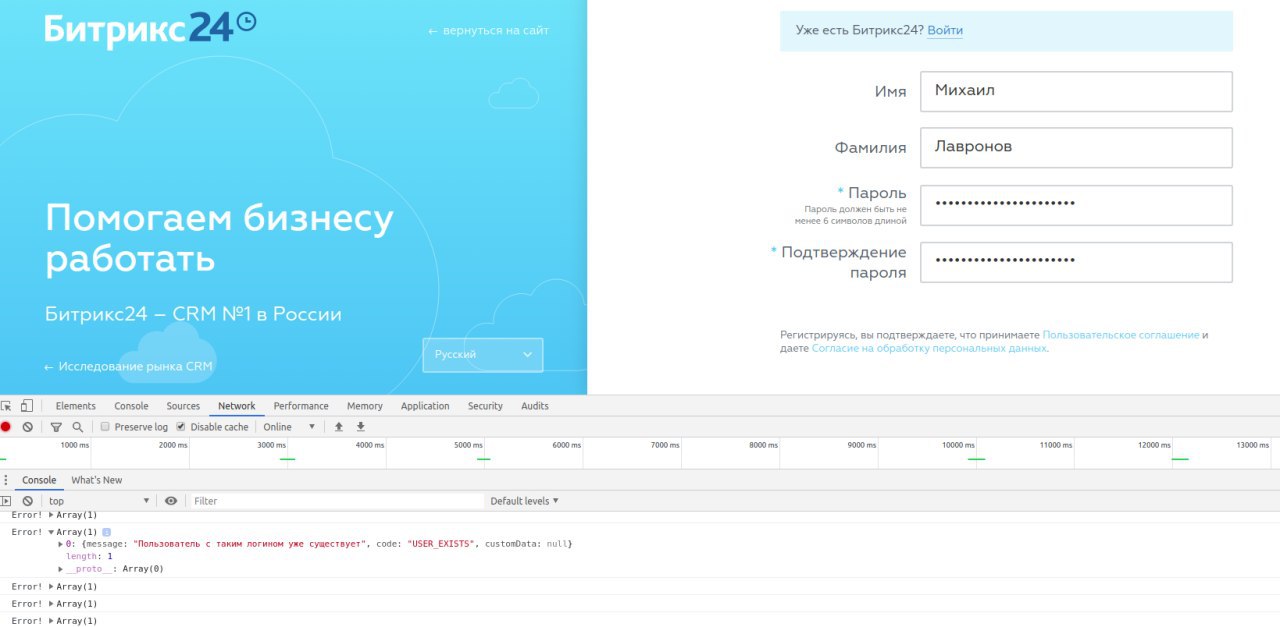This screenshot has height=627, width=1280.
Task: Expand the __proto__ Array(0) entry
Action: point(61,569)
